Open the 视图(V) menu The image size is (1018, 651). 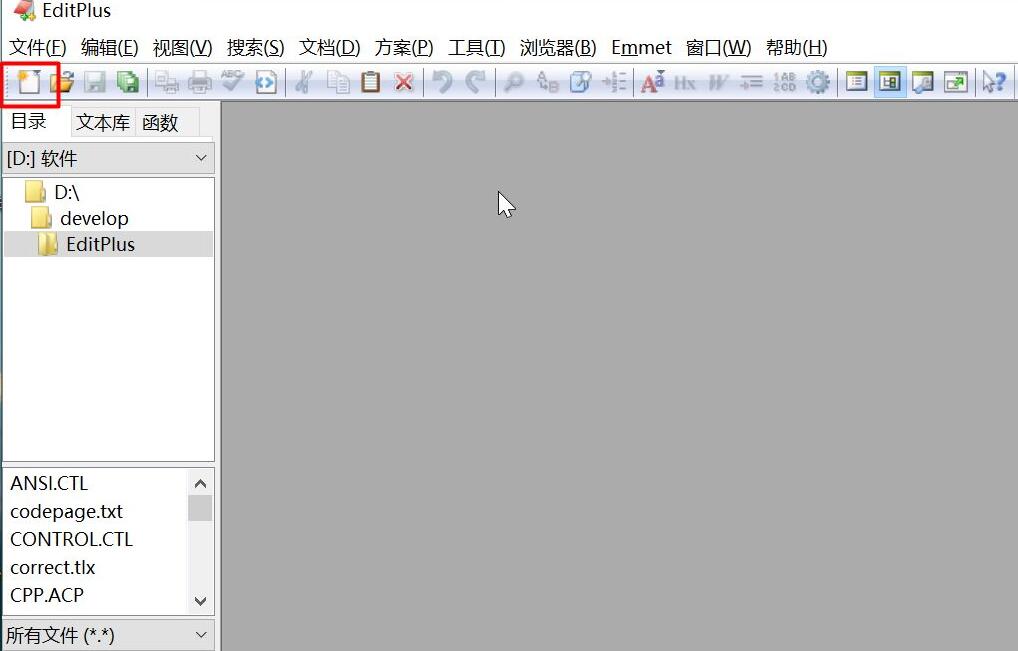[x=182, y=47]
